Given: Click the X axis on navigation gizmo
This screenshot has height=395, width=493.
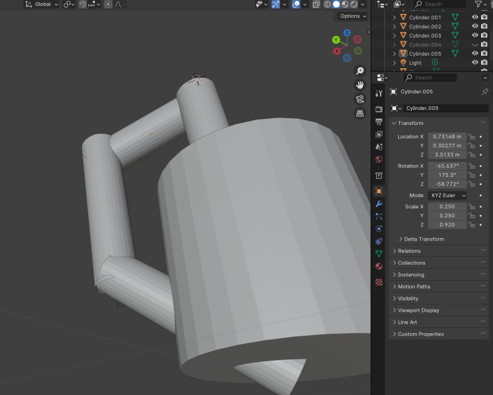Looking at the screenshot, I should point(337,51).
